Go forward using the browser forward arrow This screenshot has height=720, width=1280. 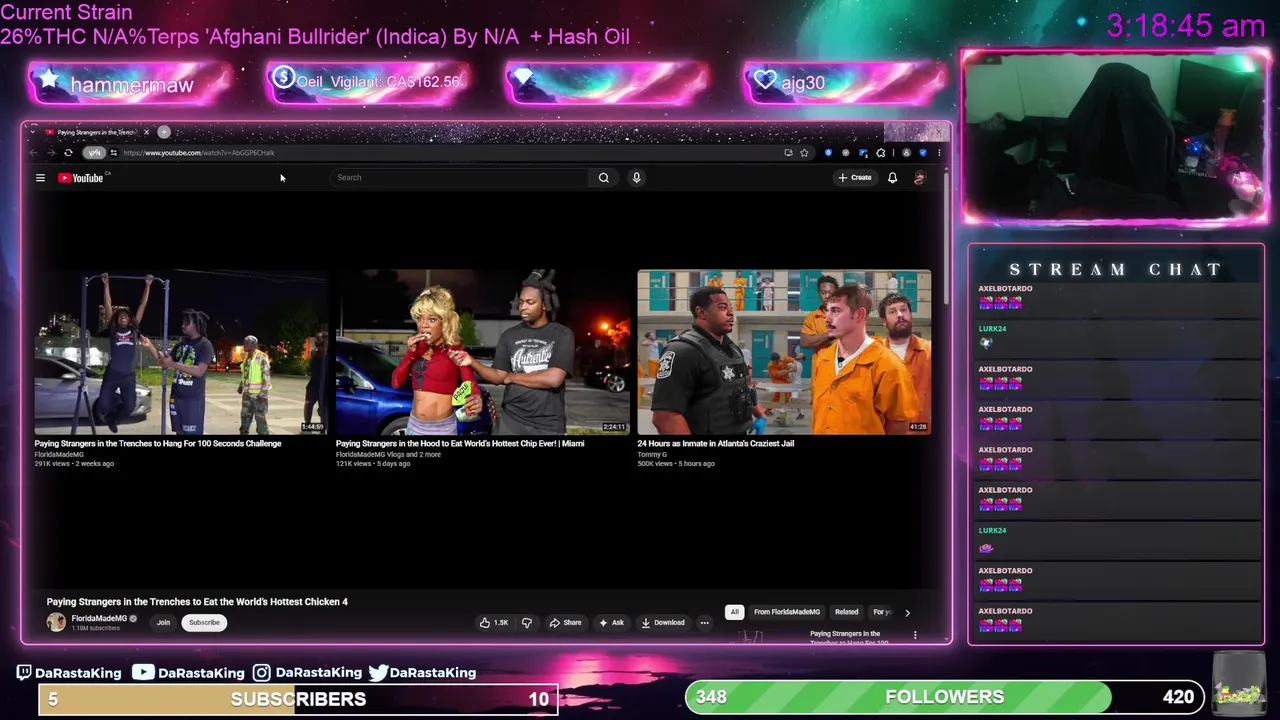coord(51,153)
